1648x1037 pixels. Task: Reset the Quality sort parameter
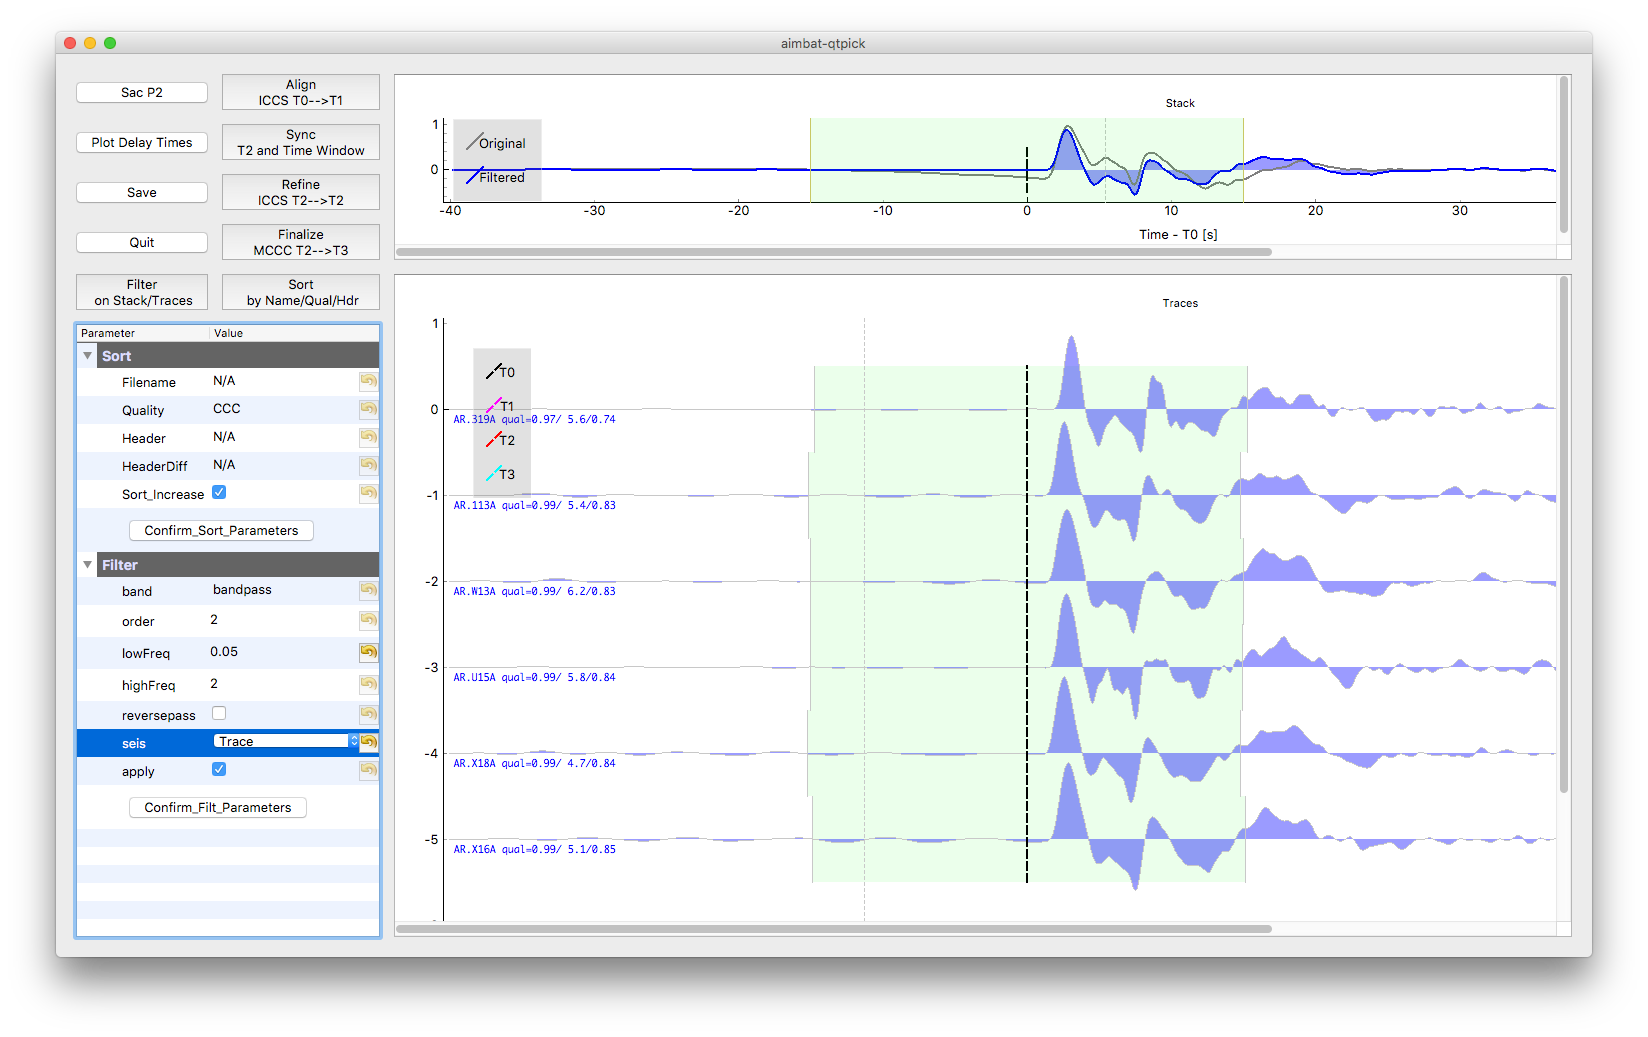tap(369, 409)
